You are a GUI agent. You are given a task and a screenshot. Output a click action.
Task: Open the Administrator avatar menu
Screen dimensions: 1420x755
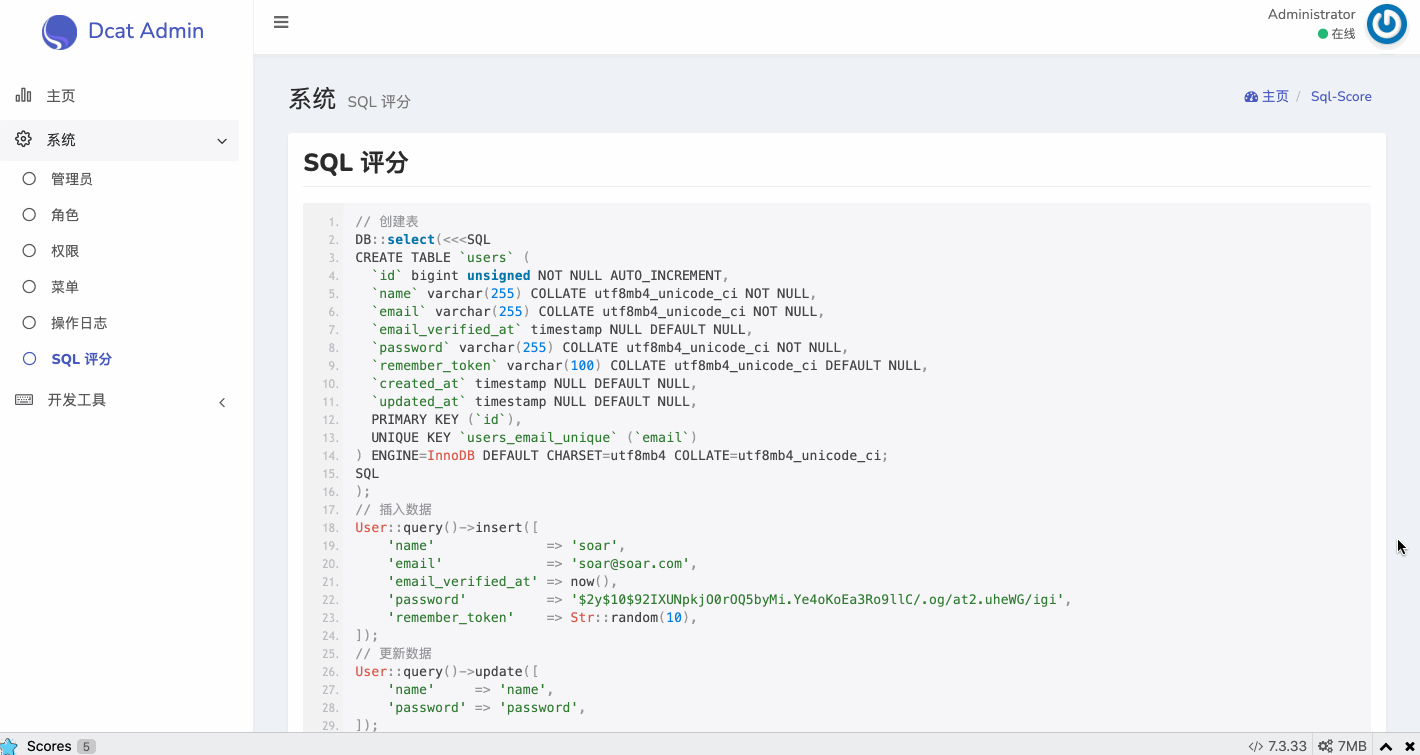tap(1387, 24)
